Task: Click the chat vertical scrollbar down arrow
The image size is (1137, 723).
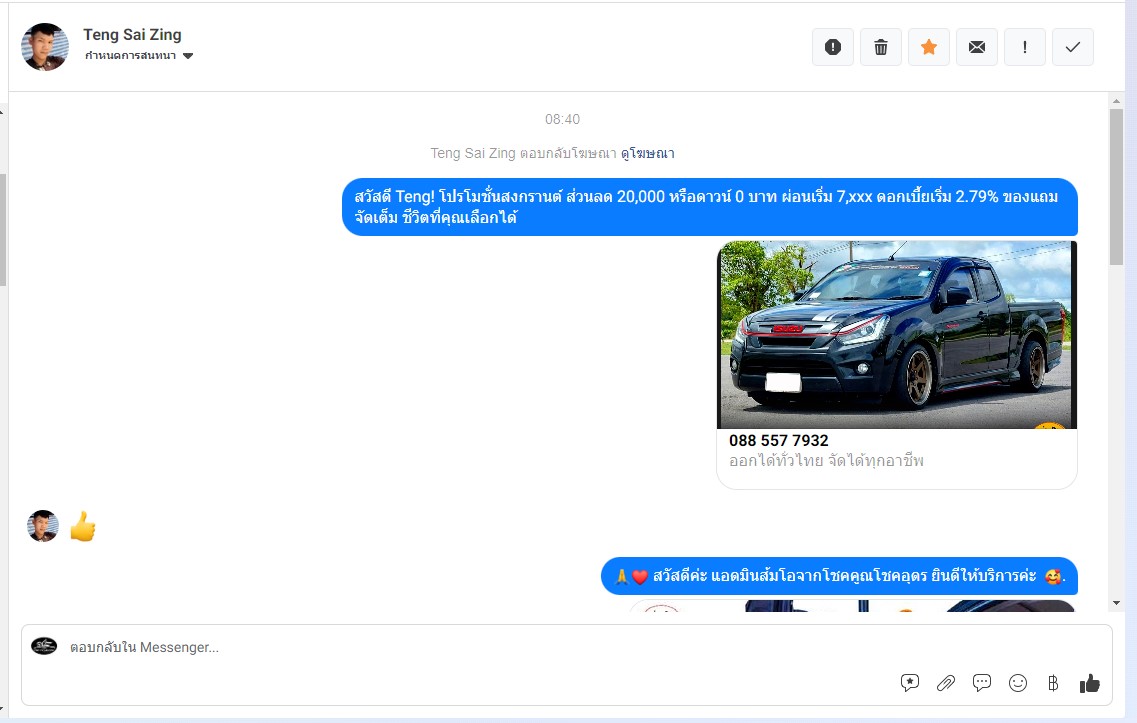Action: click(1117, 603)
